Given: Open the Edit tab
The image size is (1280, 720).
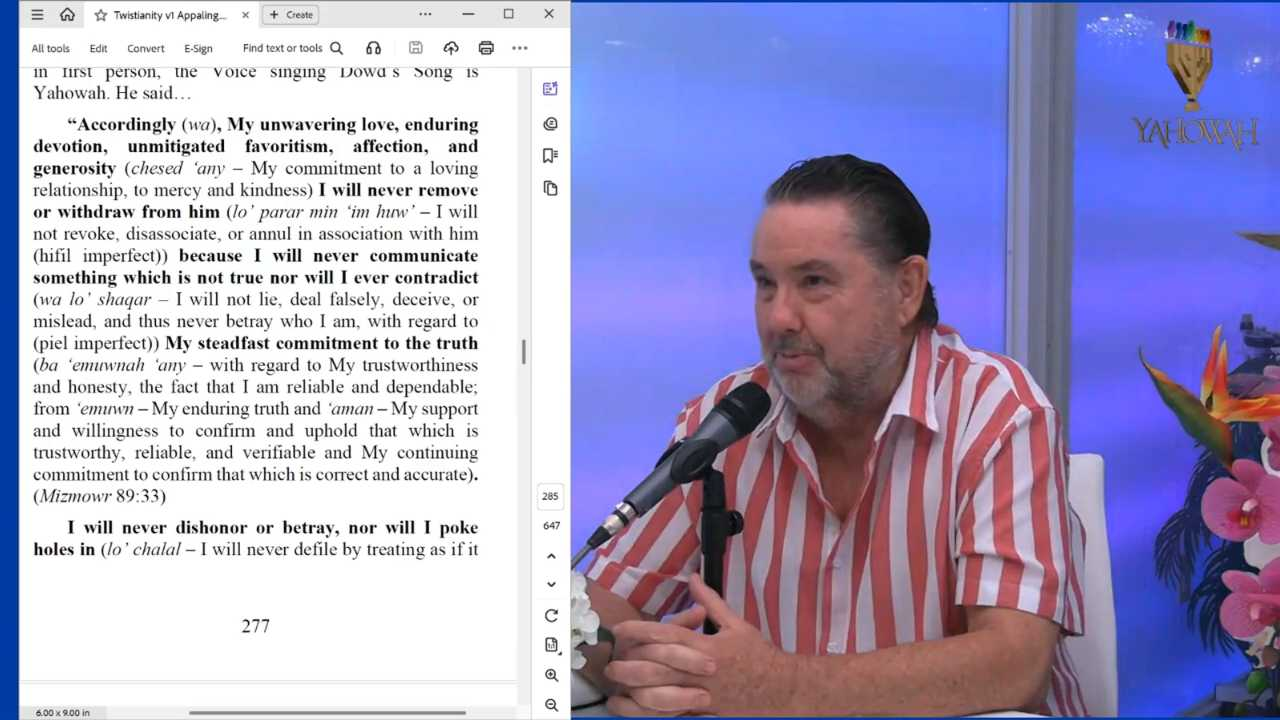Looking at the screenshot, I should click(98, 48).
